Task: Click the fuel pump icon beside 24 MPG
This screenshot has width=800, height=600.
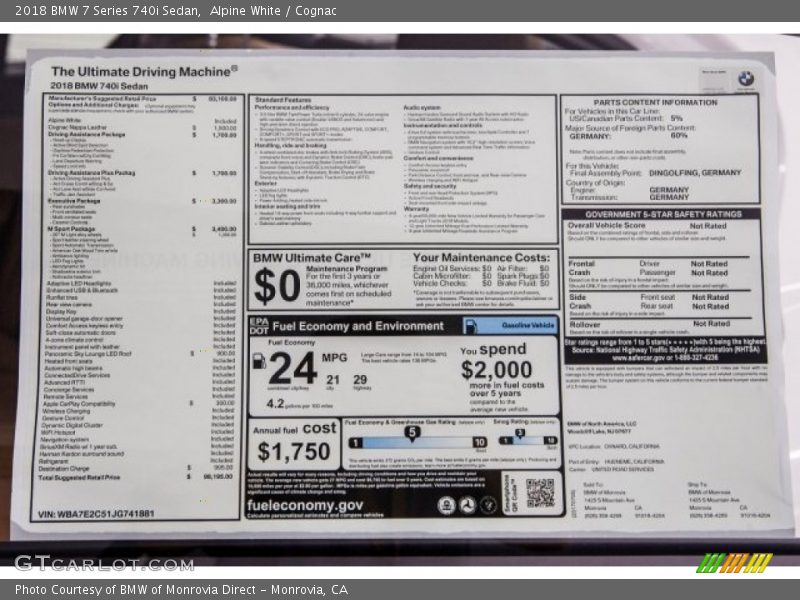Action: click(x=259, y=361)
